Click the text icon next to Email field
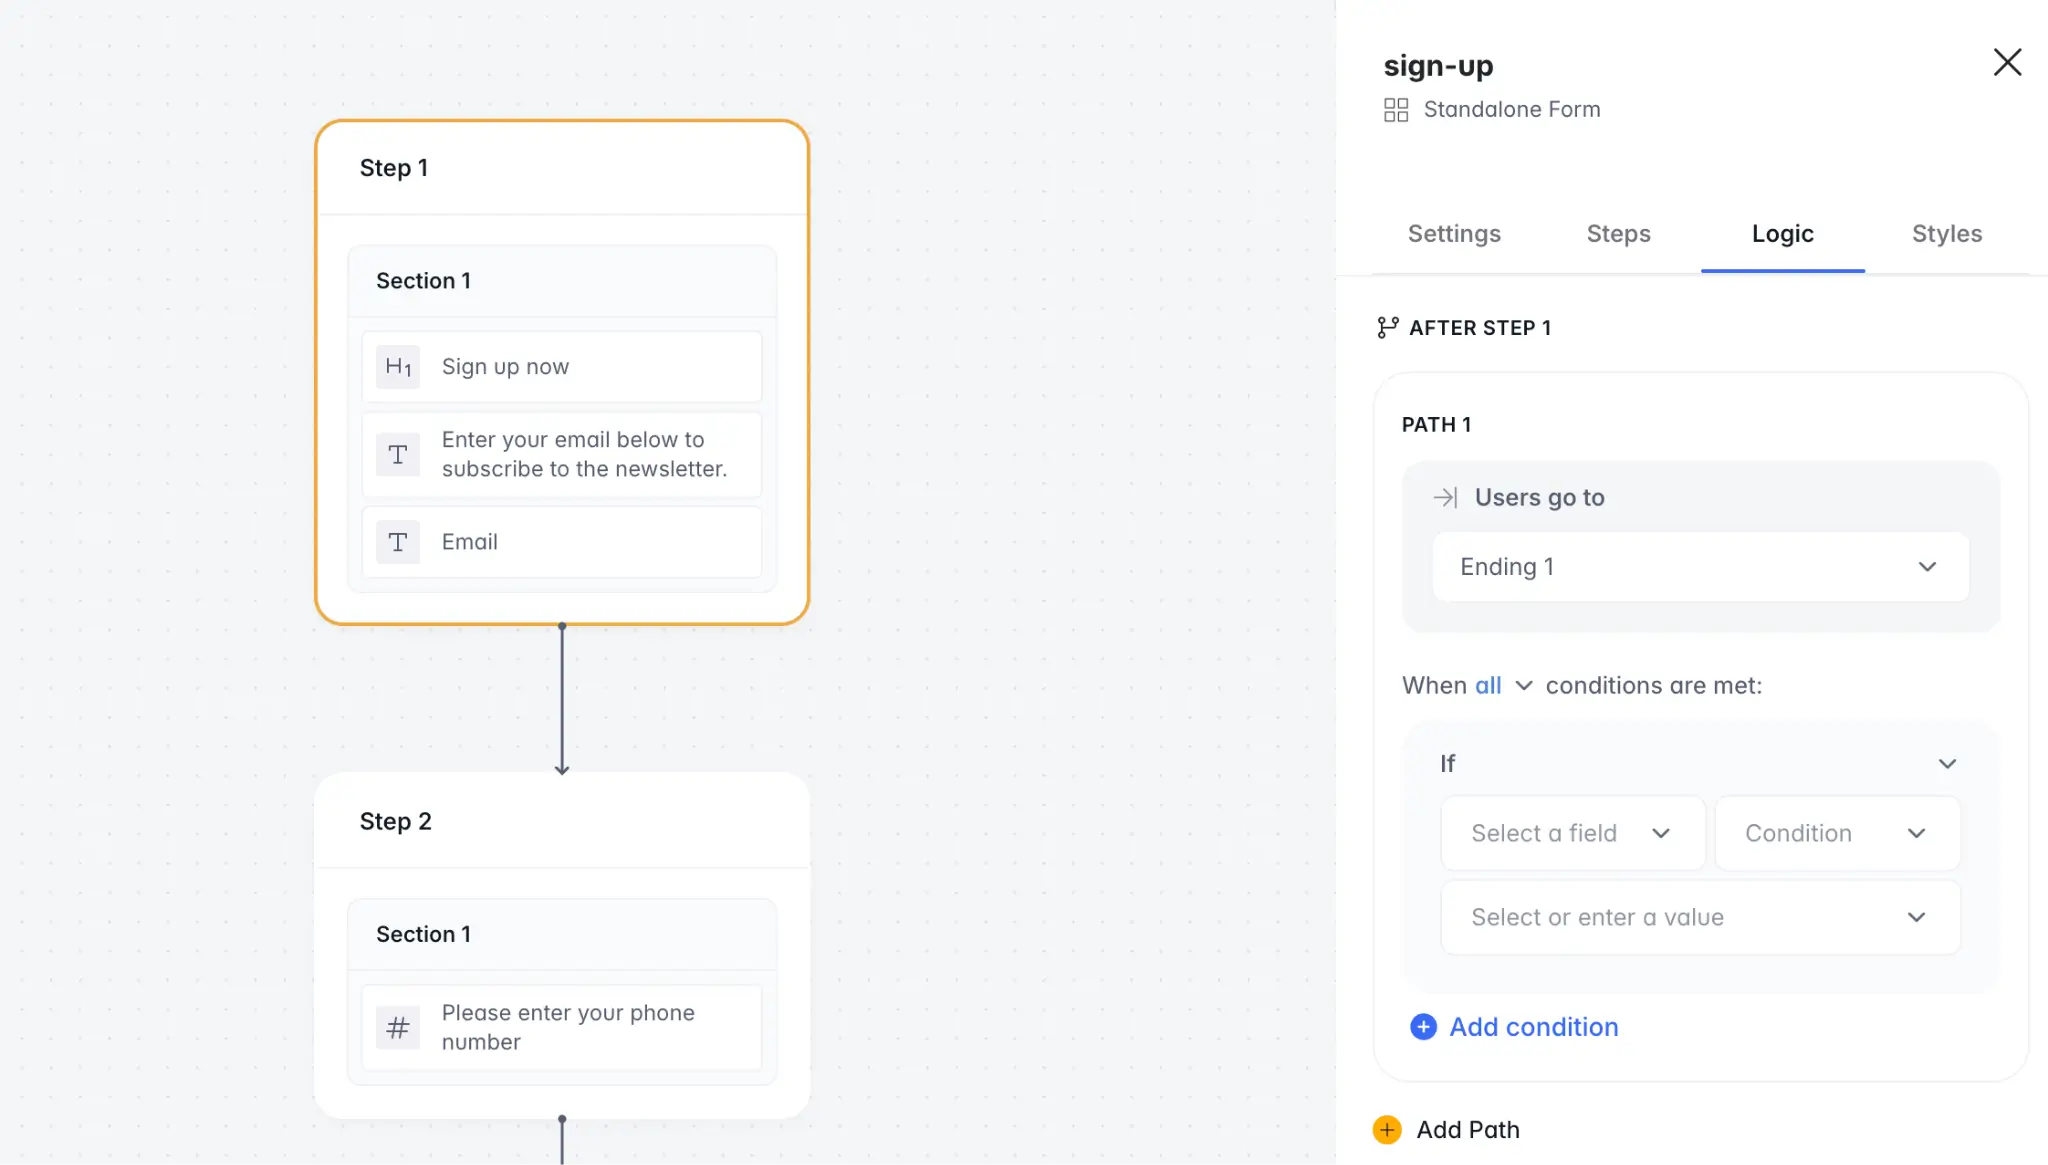This screenshot has height=1165, width=2048. click(x=398, y=542)
